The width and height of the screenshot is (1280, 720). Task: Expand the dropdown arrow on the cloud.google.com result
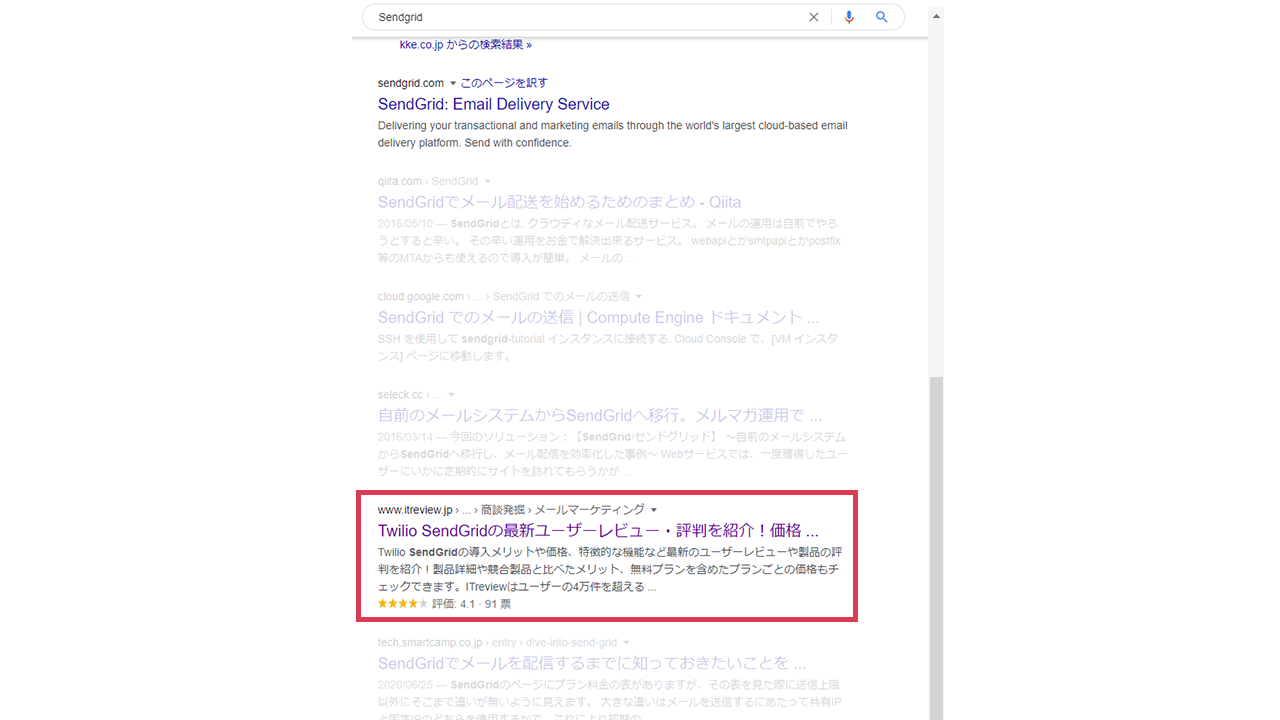639,297
